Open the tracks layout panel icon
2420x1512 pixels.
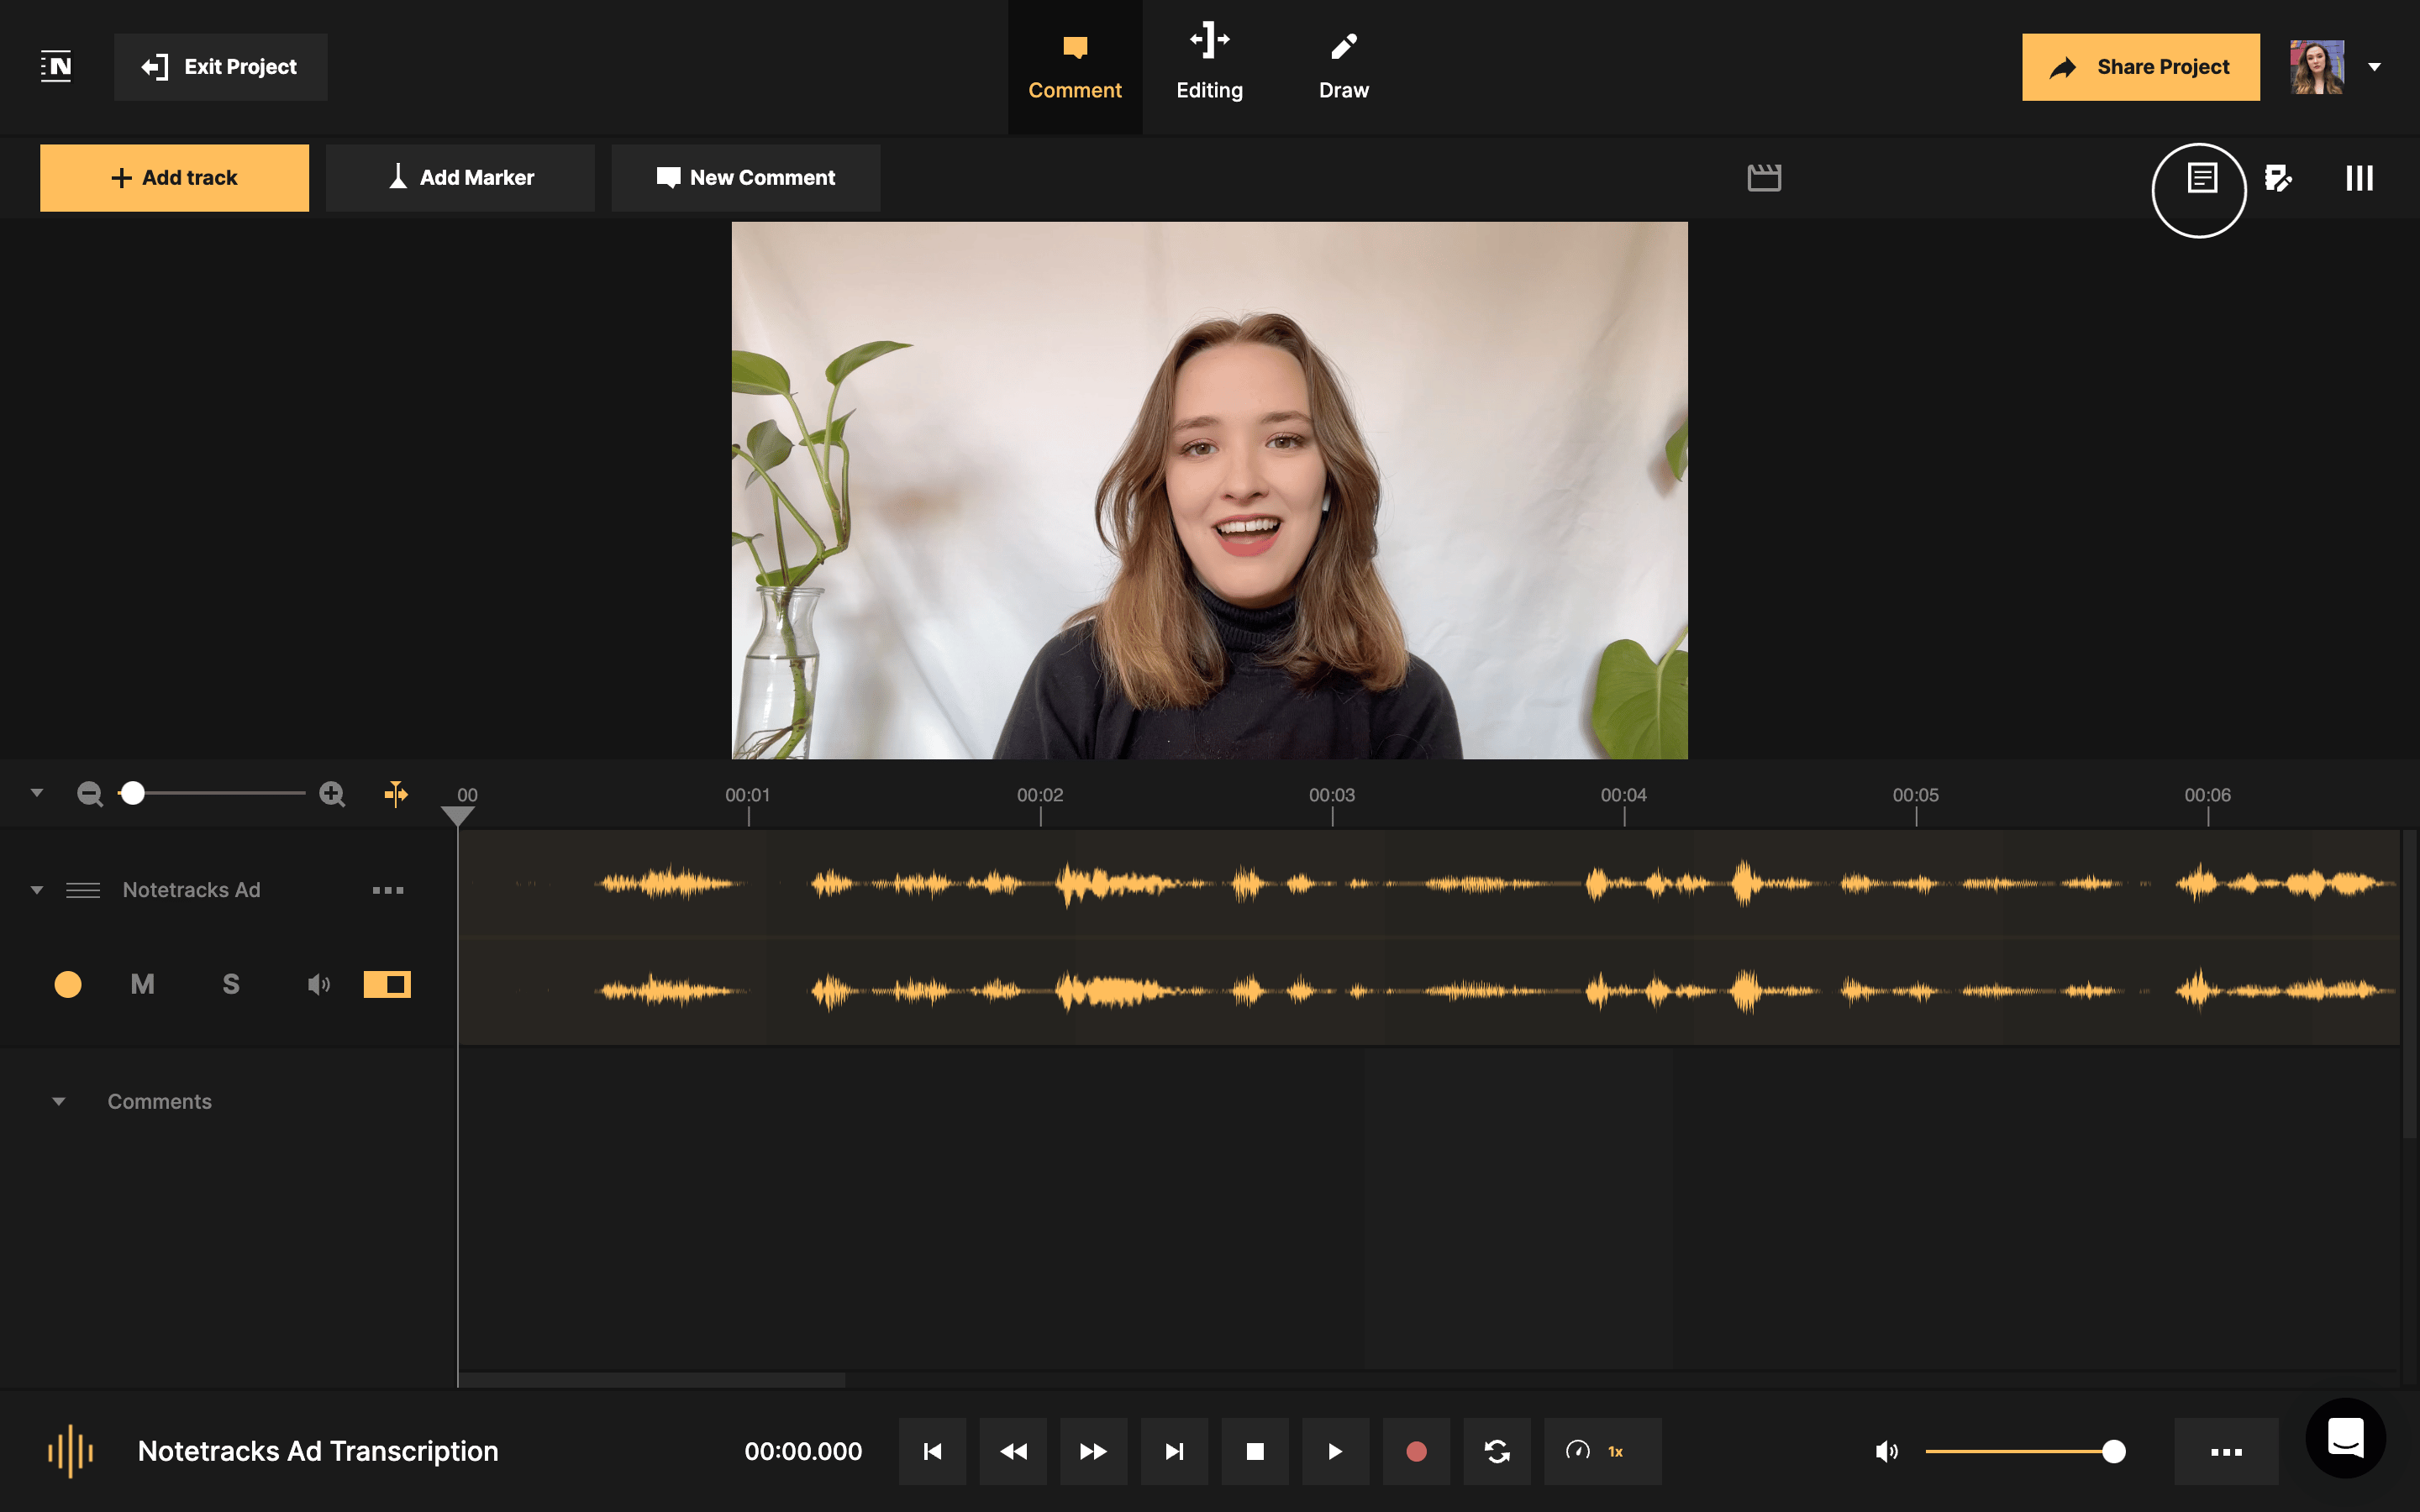click(x=2358, y=178)
